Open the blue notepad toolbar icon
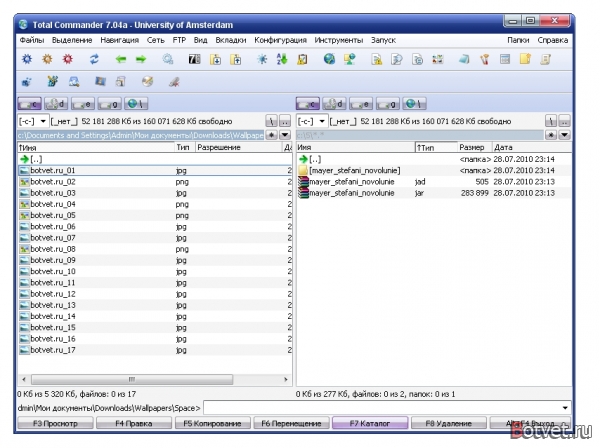This screenshot has height=448, width=600. coord(464,59)
